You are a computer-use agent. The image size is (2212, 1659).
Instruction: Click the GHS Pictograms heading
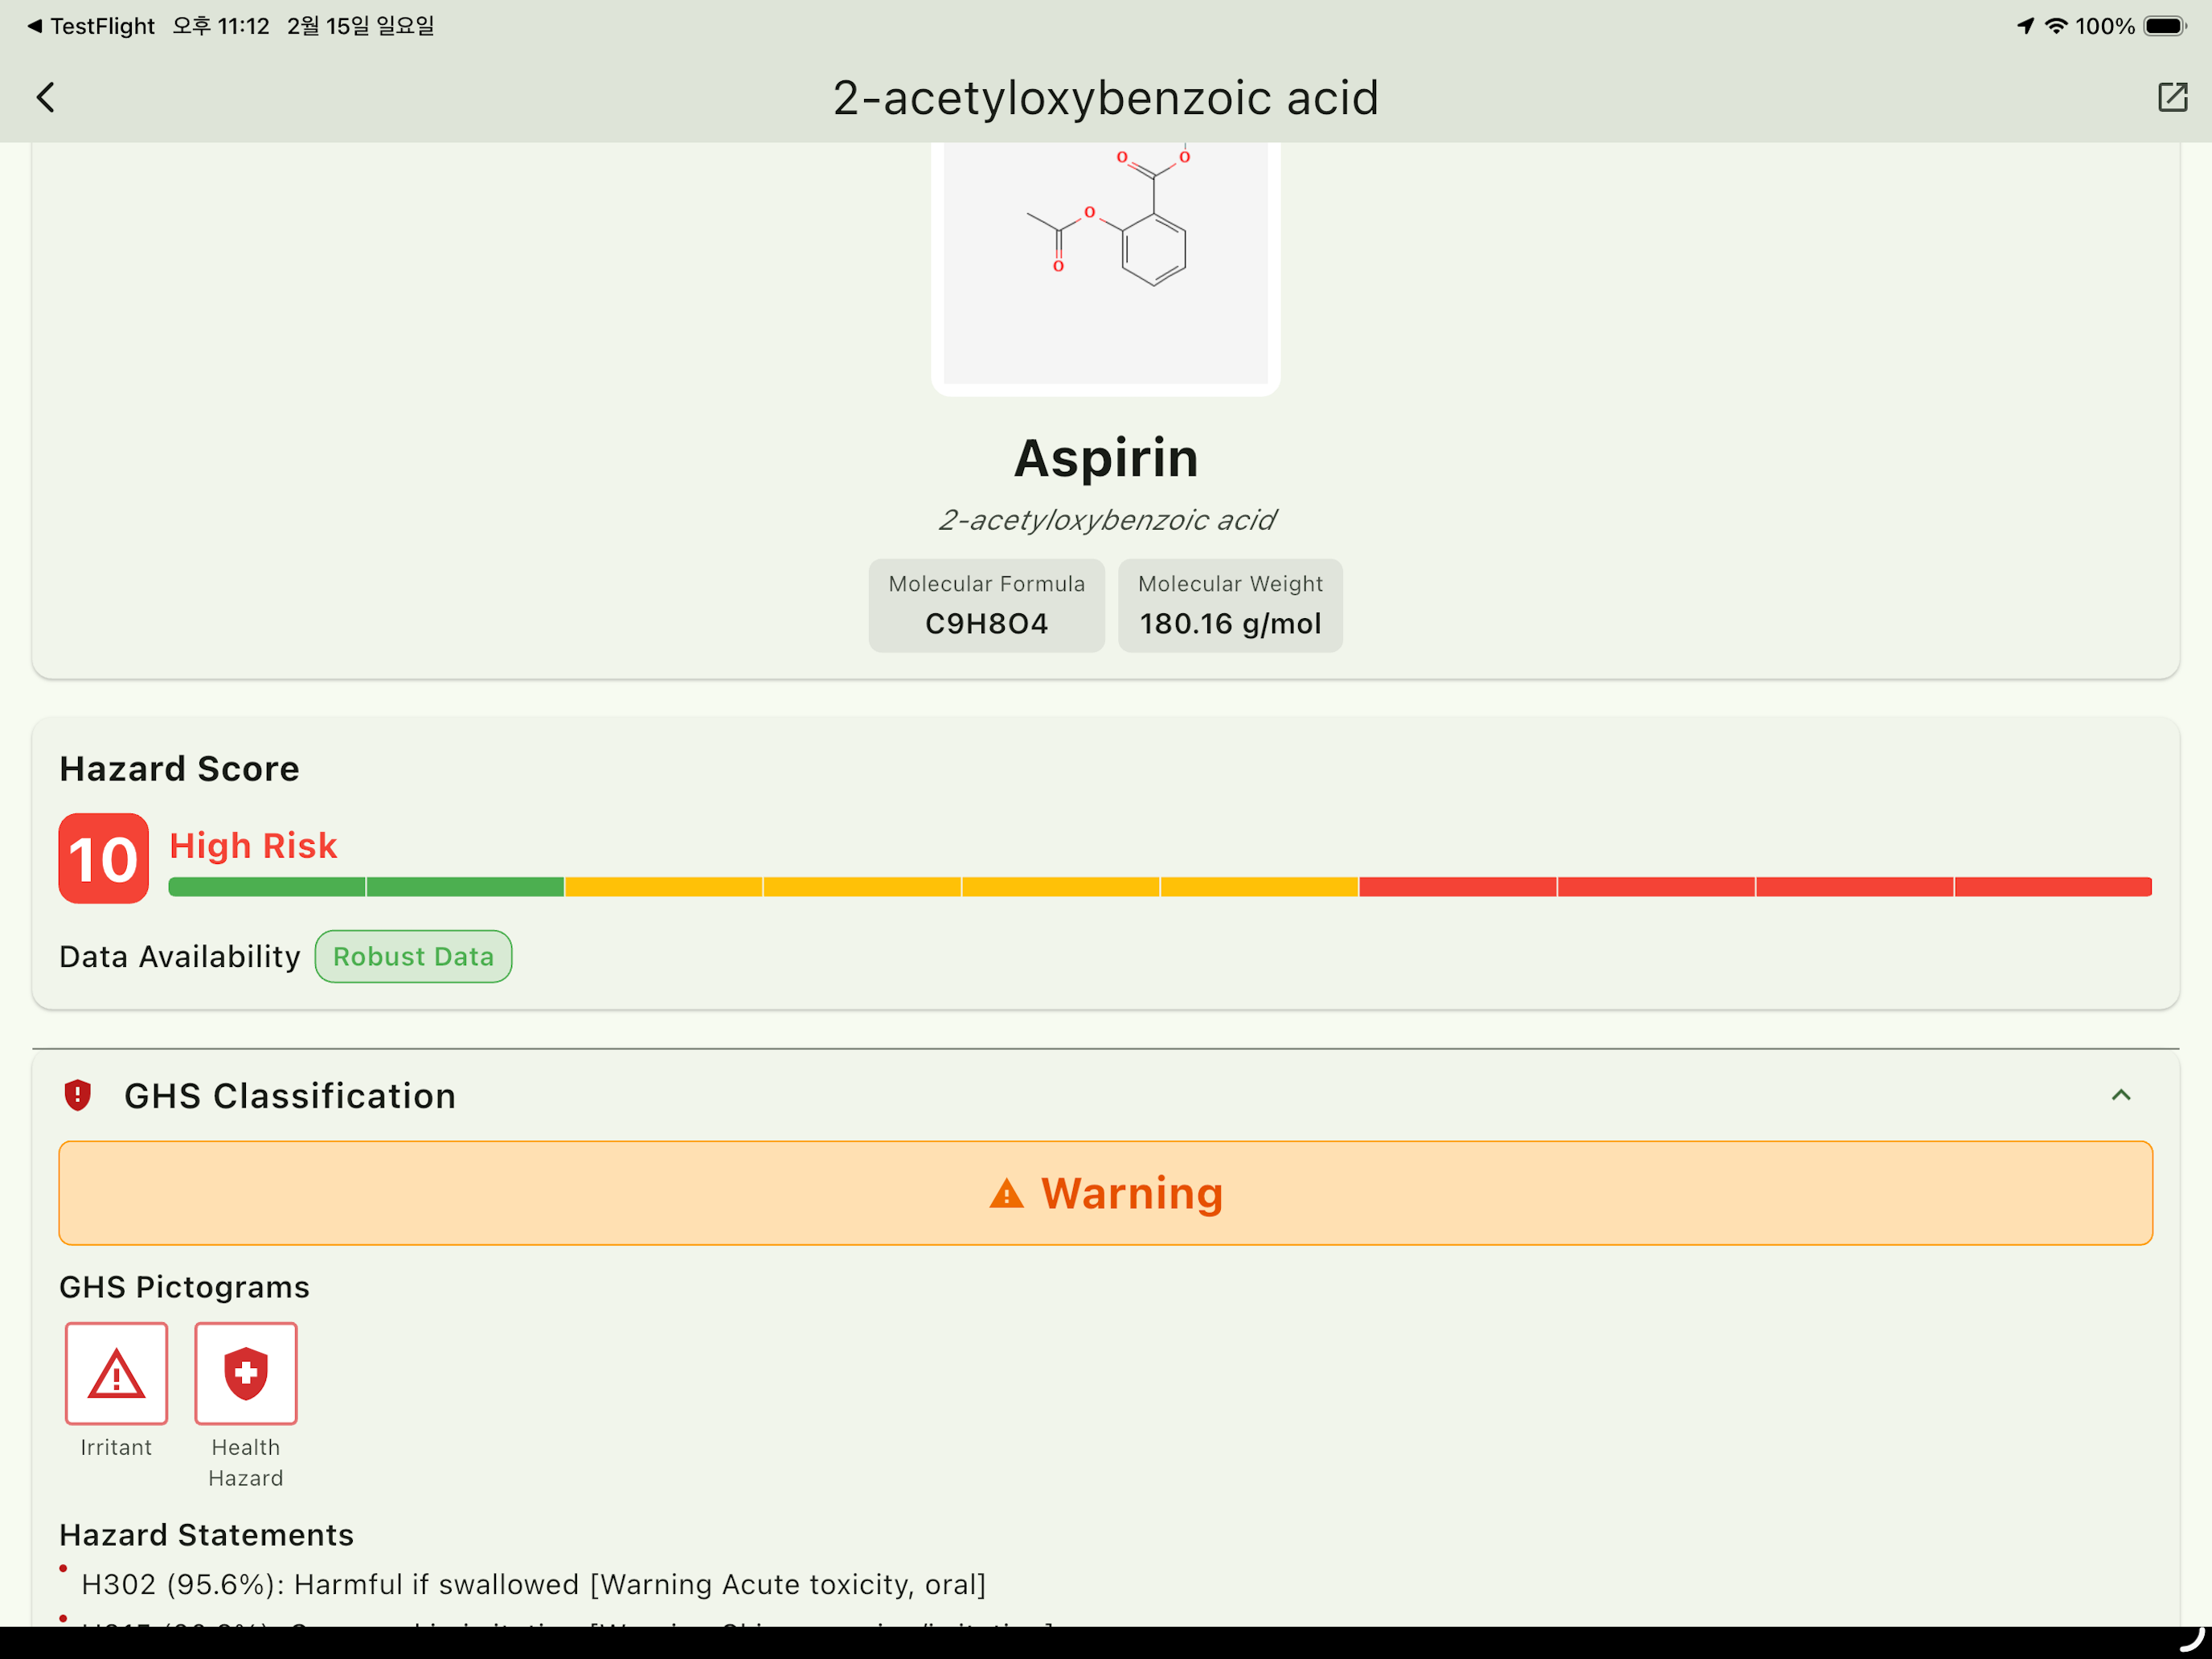(185, 1287)
